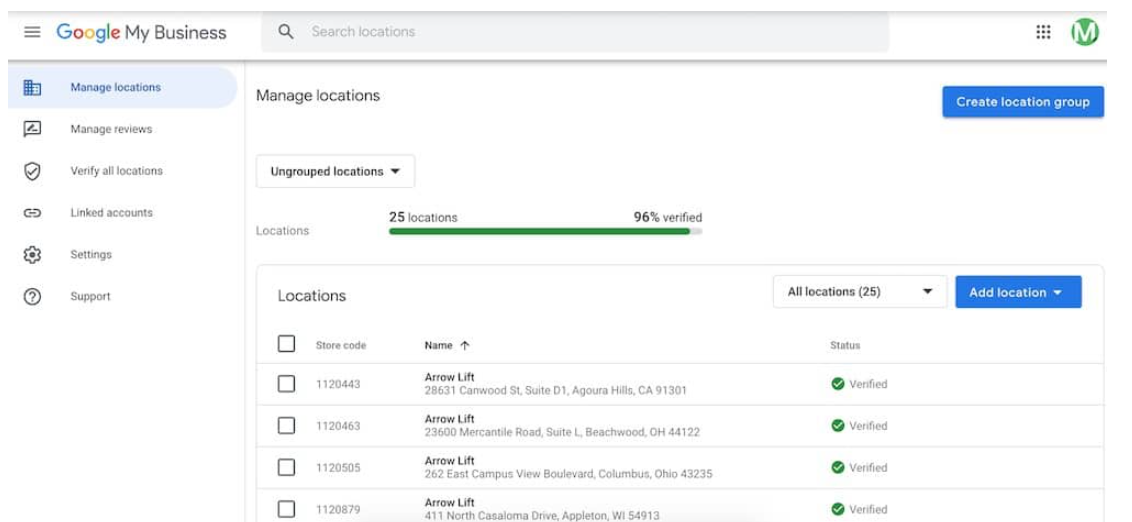Check the box for store 1120443
Image resolution: width=1132 pixels, height=522 pixels.
(x=287, y=384)
